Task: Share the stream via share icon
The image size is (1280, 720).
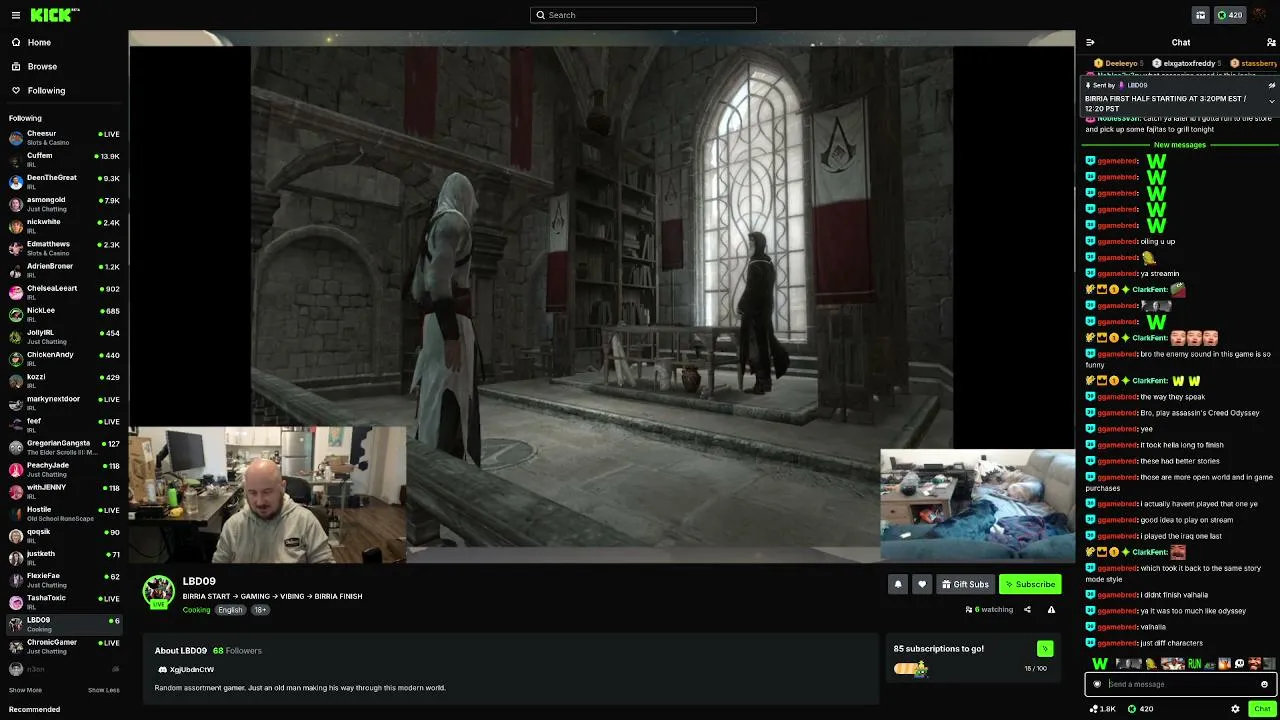Action: click(x=1027, y=609)
